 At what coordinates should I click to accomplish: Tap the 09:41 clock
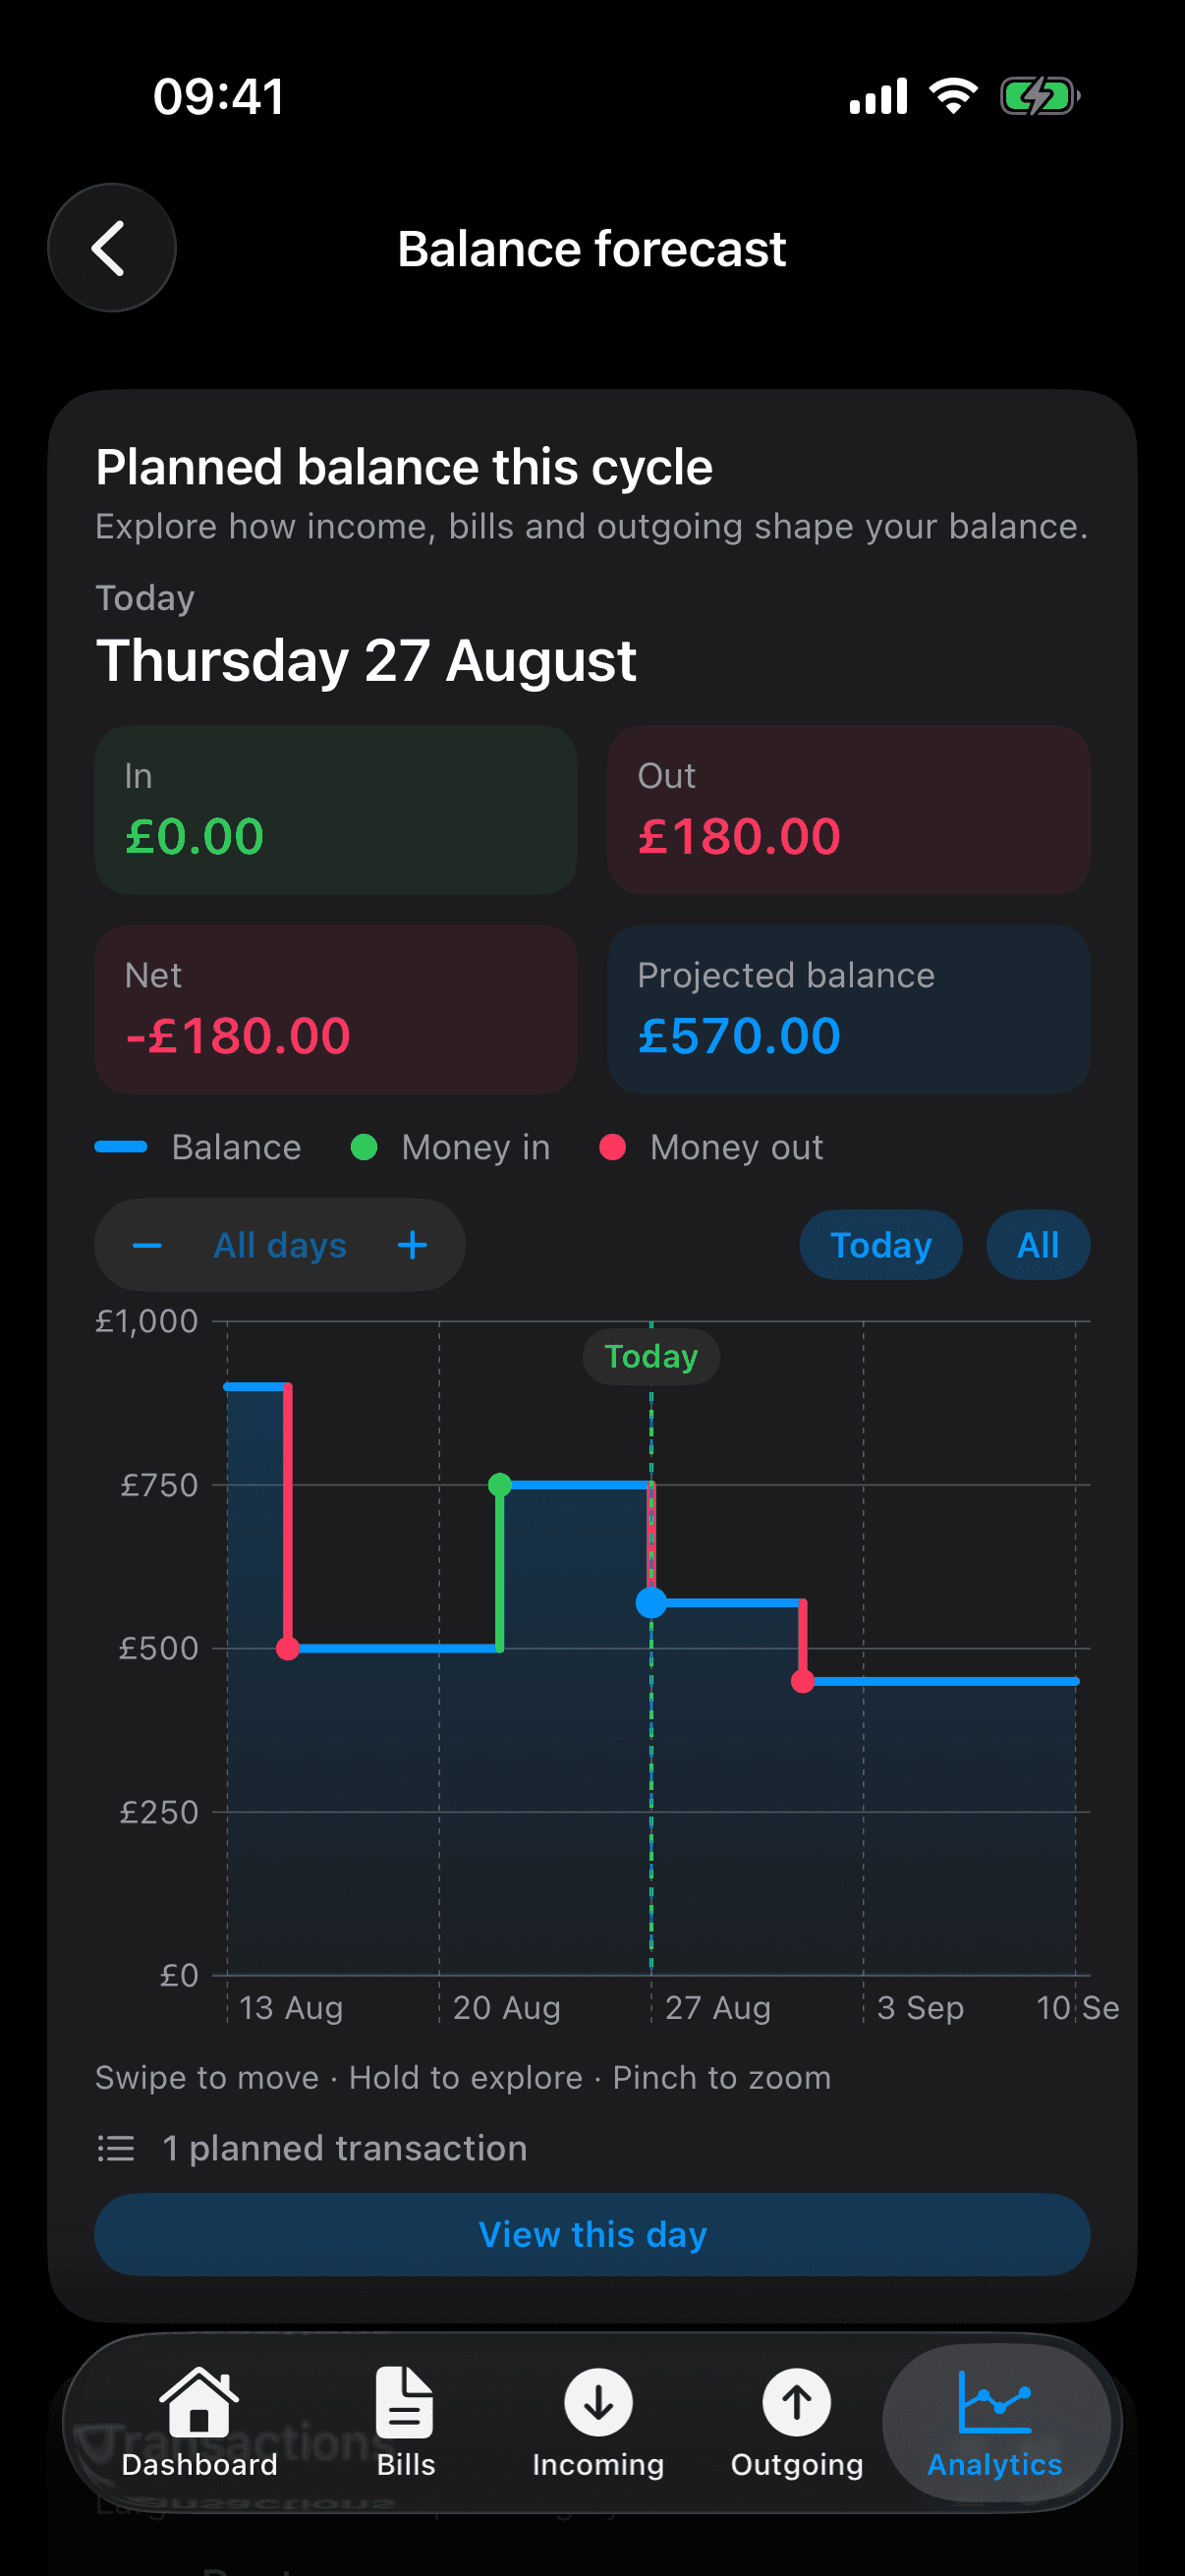coord(219,97)
